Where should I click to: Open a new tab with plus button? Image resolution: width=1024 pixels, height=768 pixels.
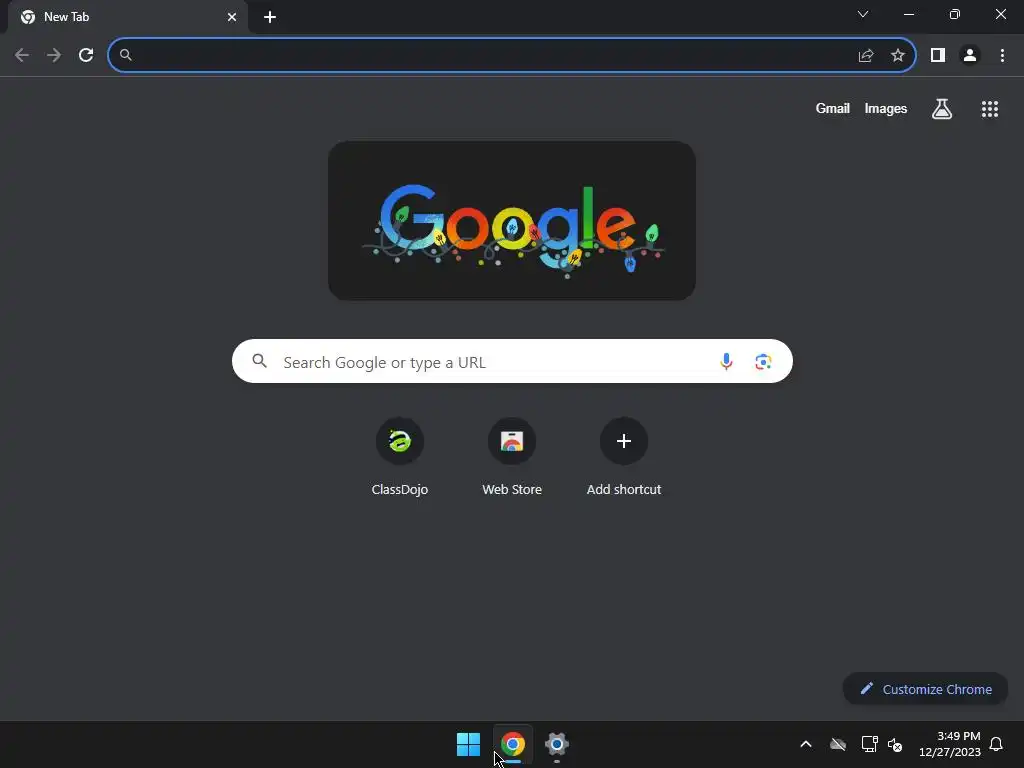click(x=270, y=17)
